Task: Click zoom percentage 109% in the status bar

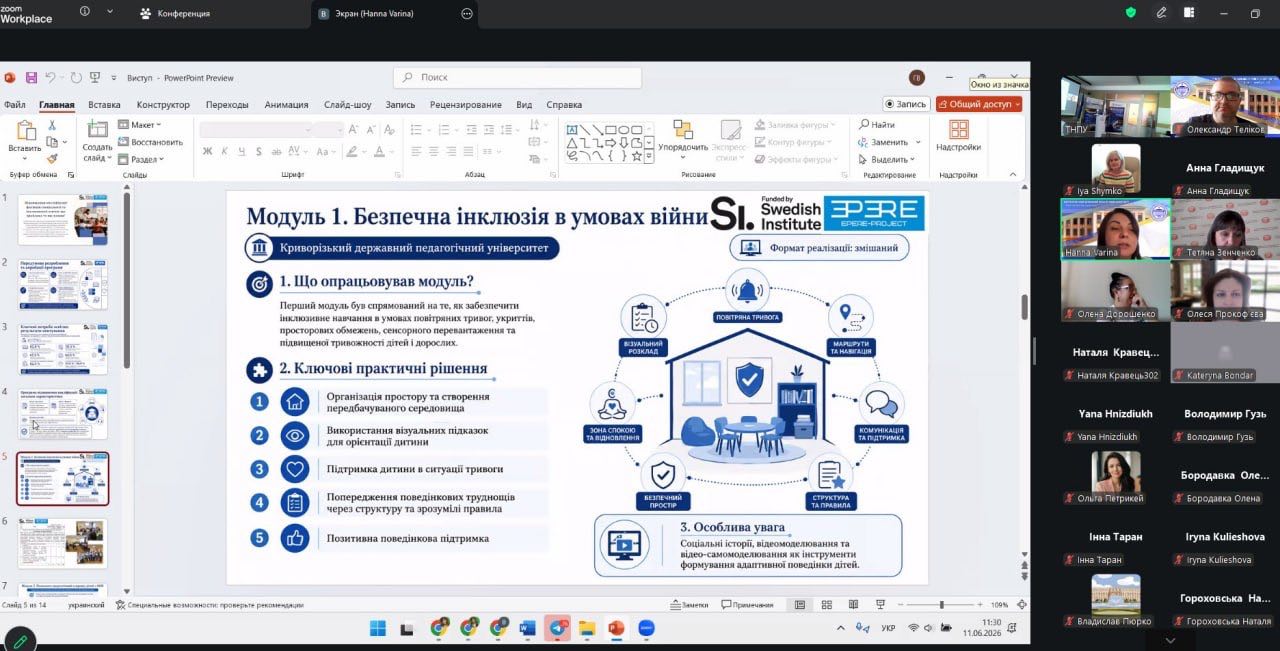Action: [x=1000, y=605]
